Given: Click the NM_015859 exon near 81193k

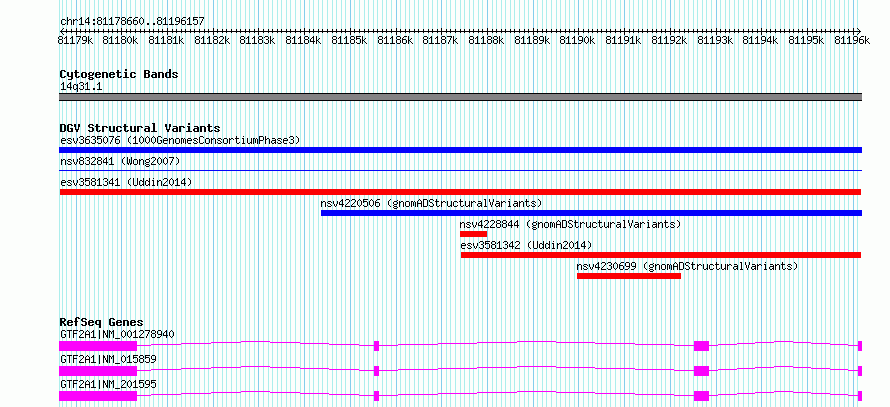Looking at the screenshot, I should 702,371.
